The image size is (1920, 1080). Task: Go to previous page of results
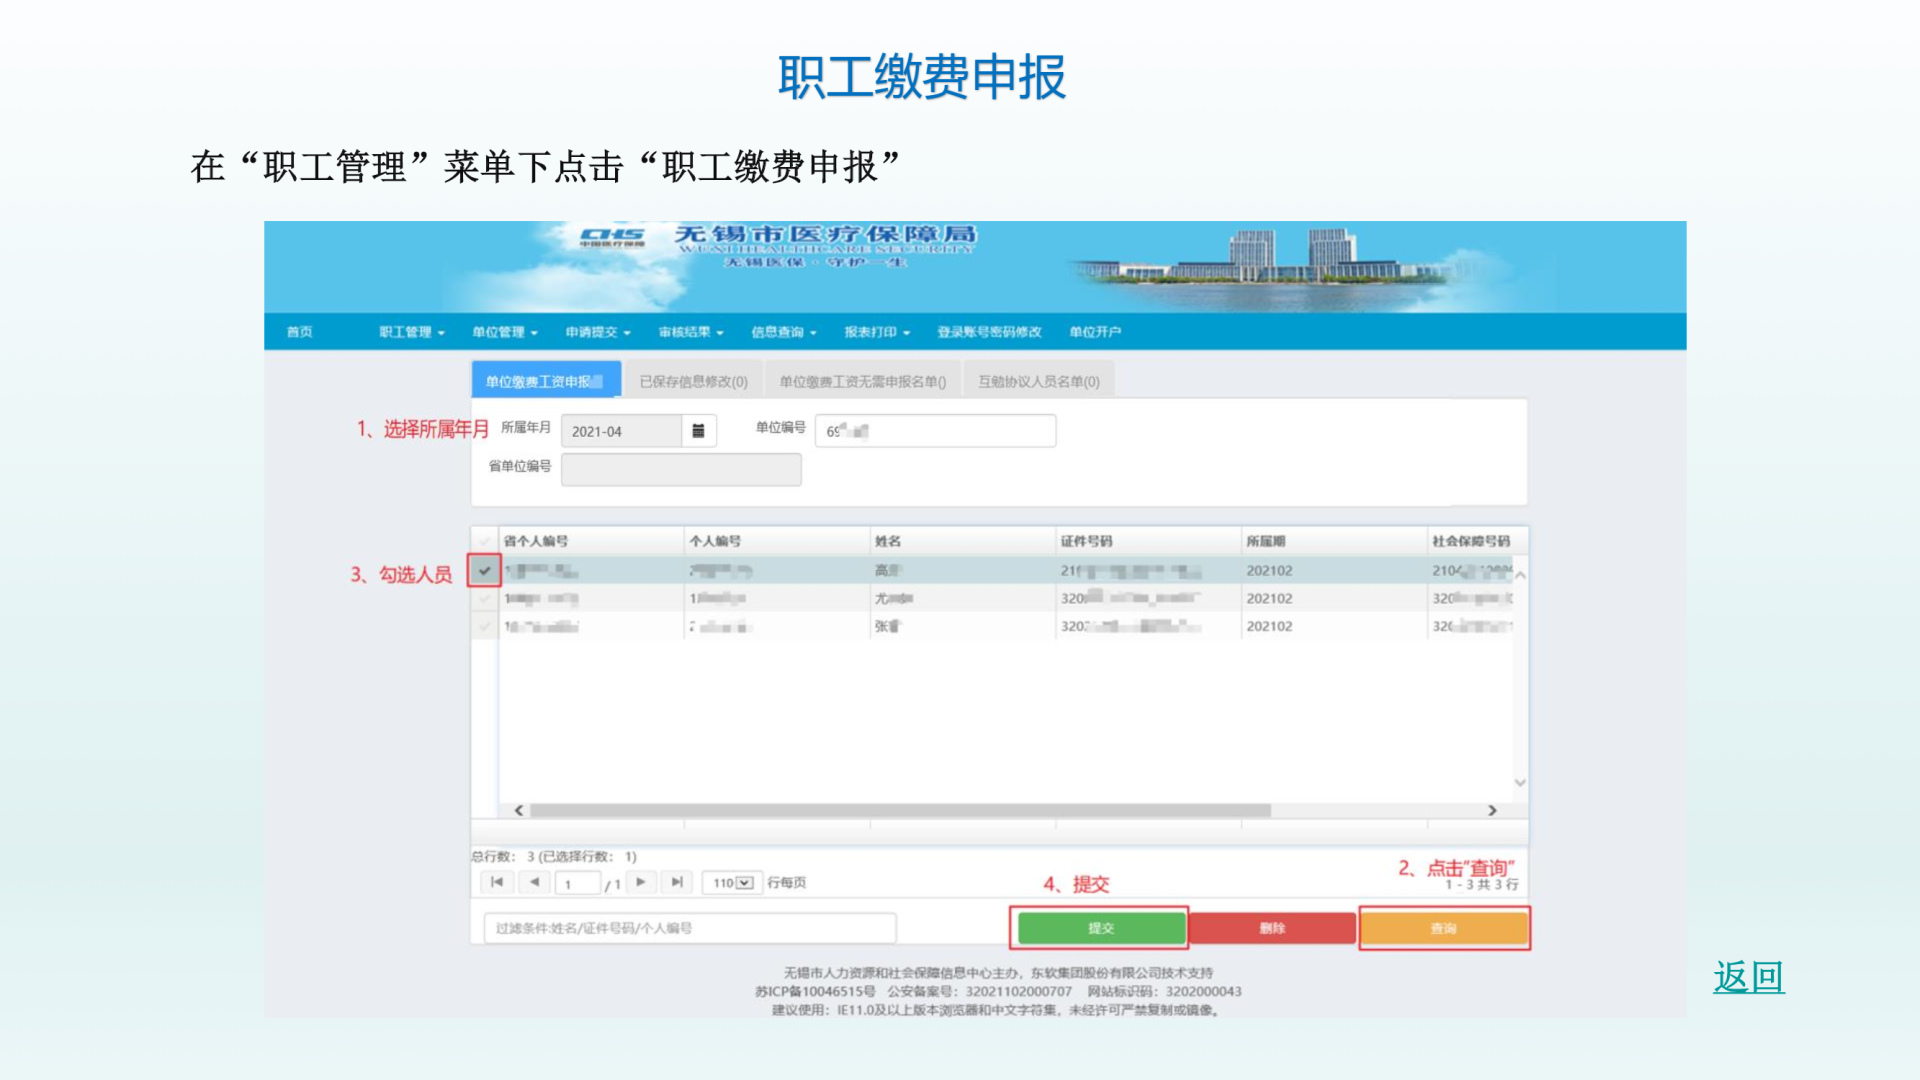(535, 882)
